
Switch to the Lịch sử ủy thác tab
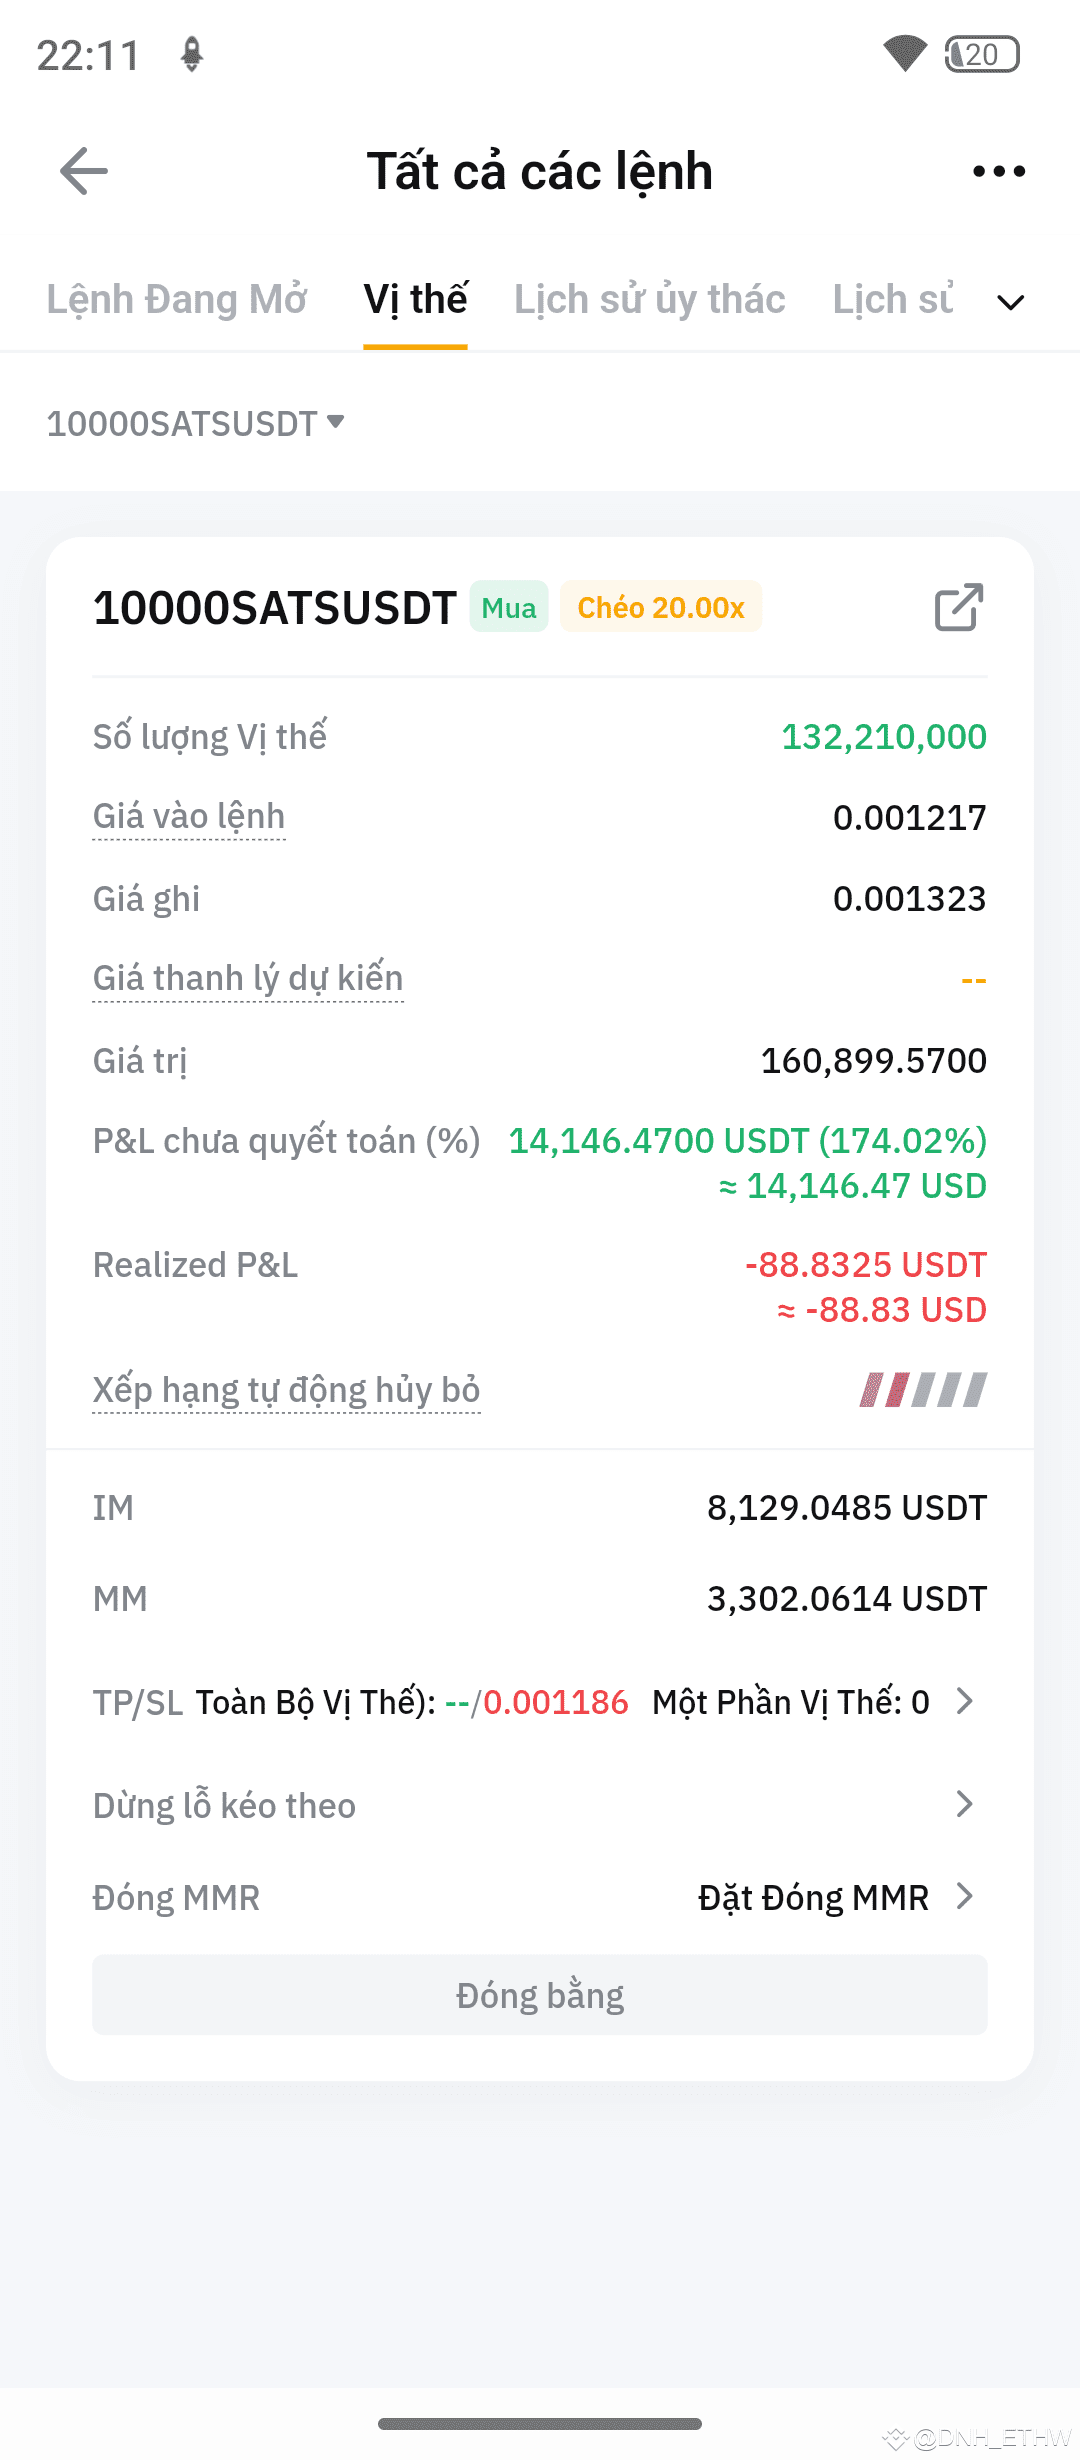(650, 300)
